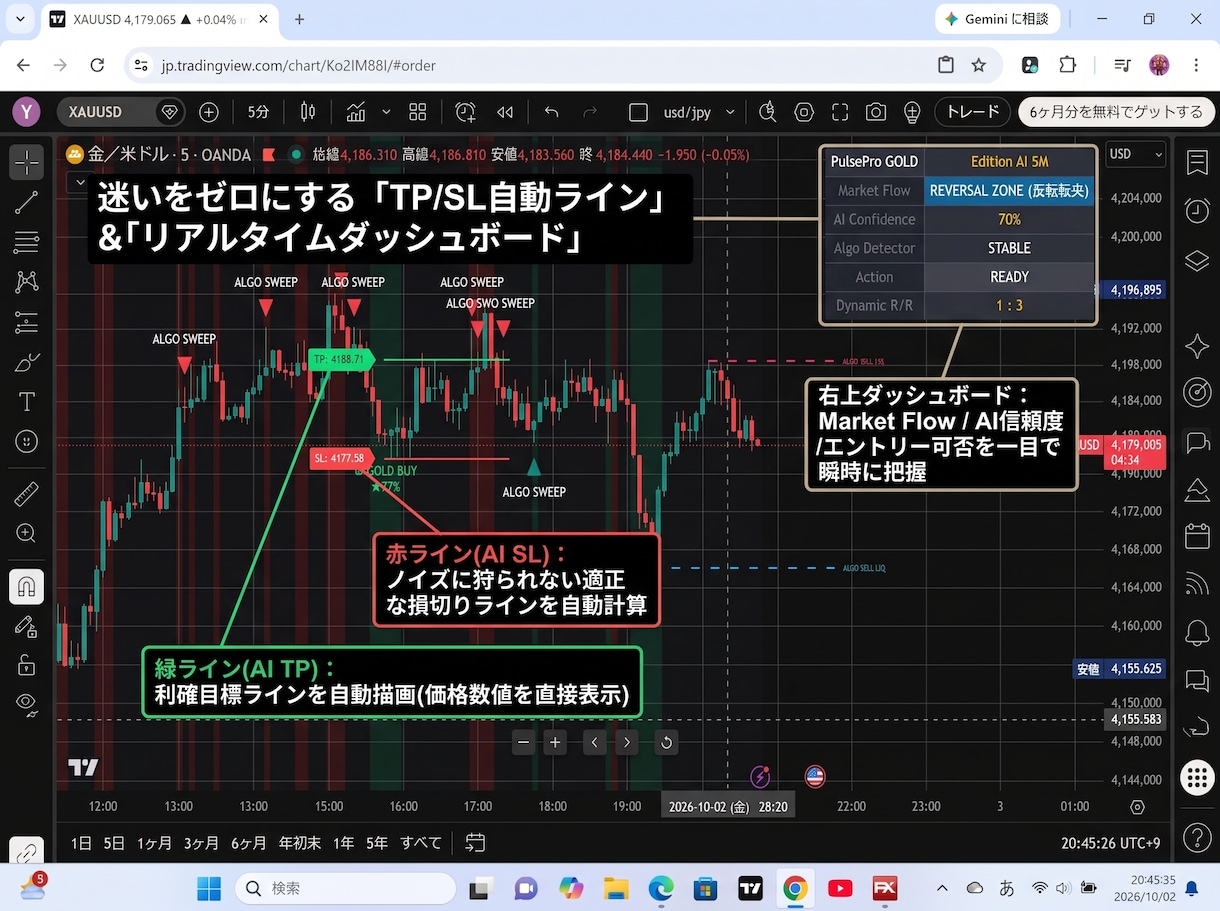Add a symbol to compare
This screenshot has height=911, width=1220.
tap(209, 113)
